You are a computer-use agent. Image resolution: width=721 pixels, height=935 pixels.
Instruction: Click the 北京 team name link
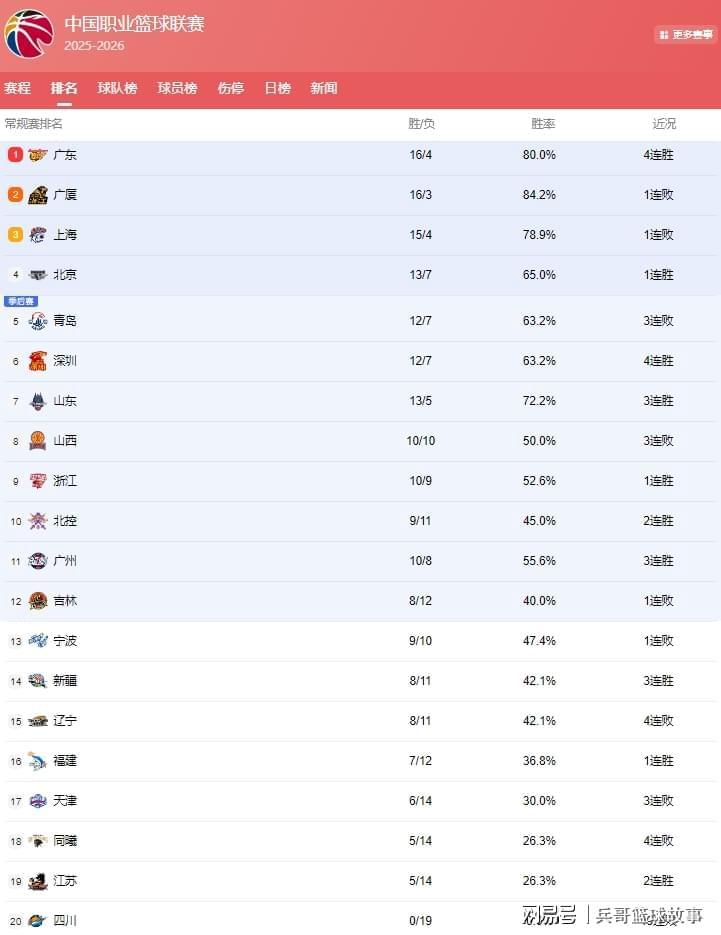coord(65,275)
